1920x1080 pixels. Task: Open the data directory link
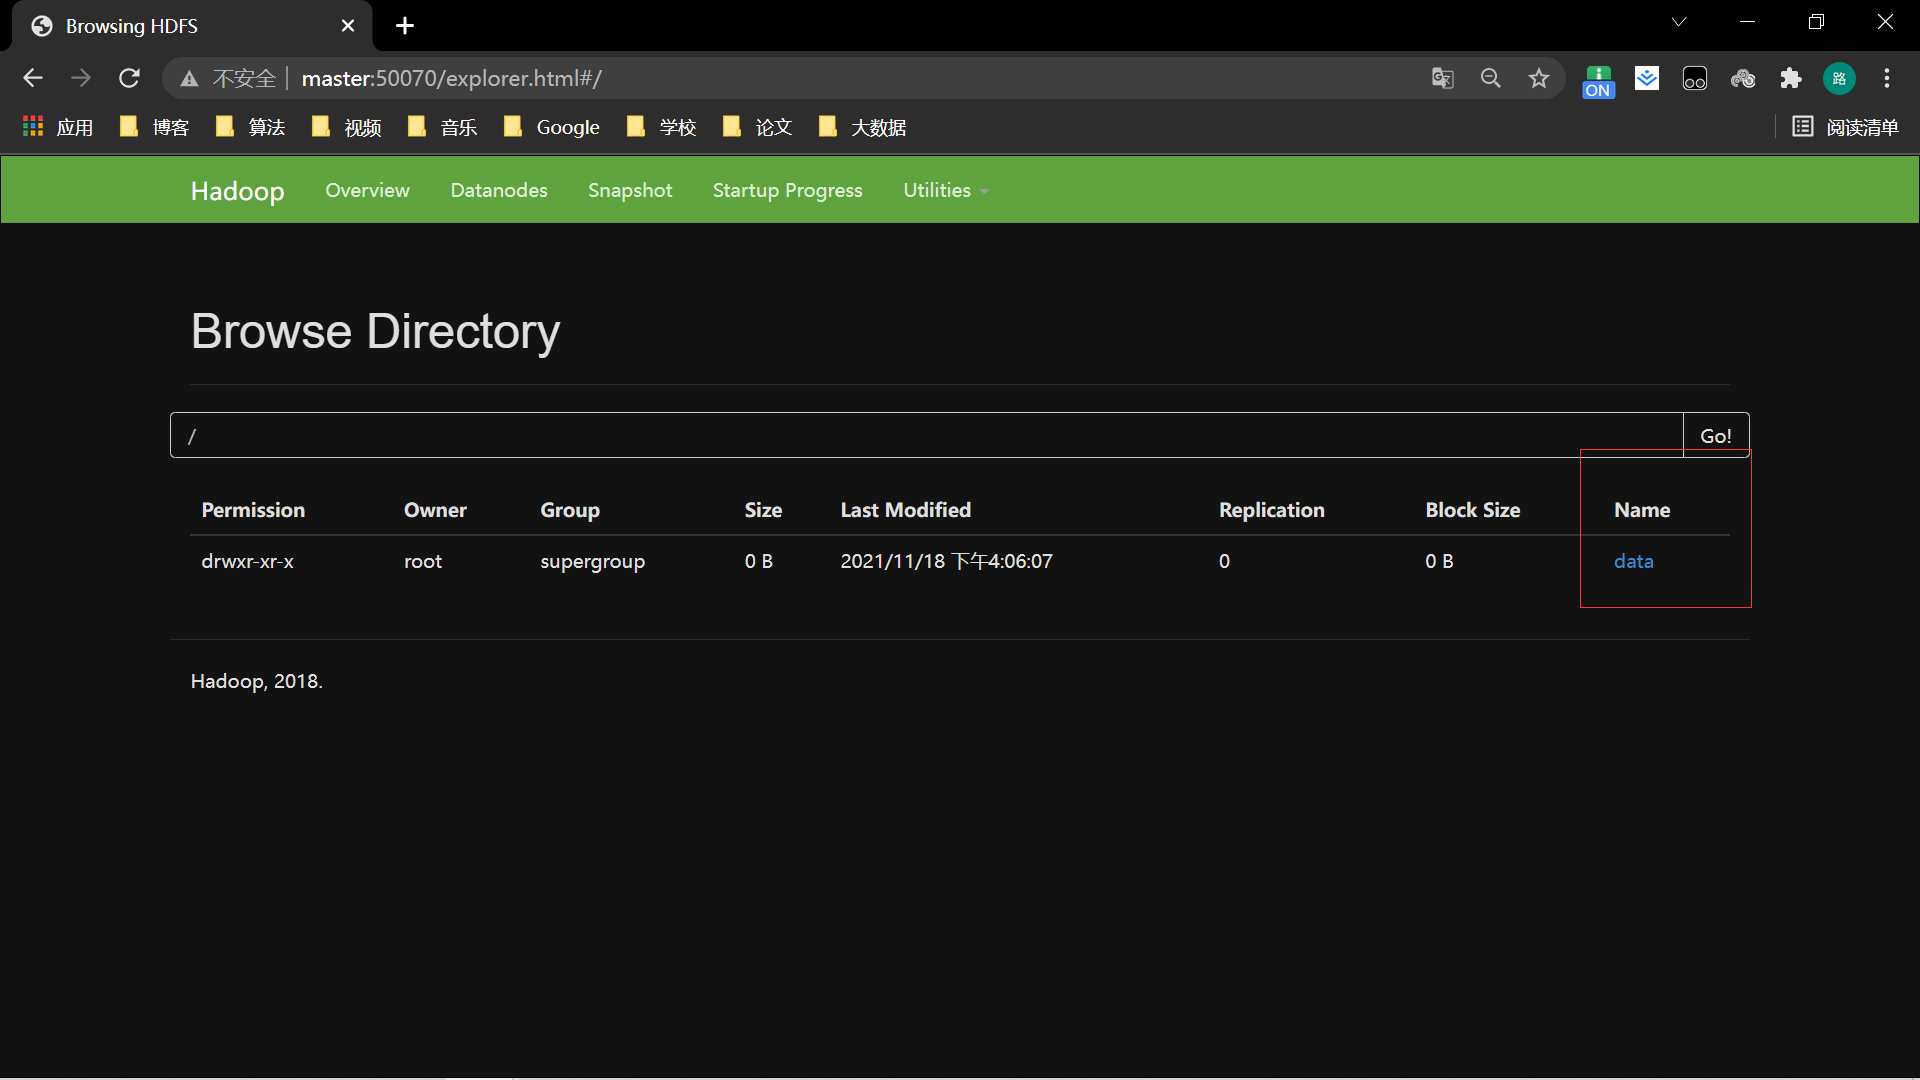click(x=1633, y=561)
